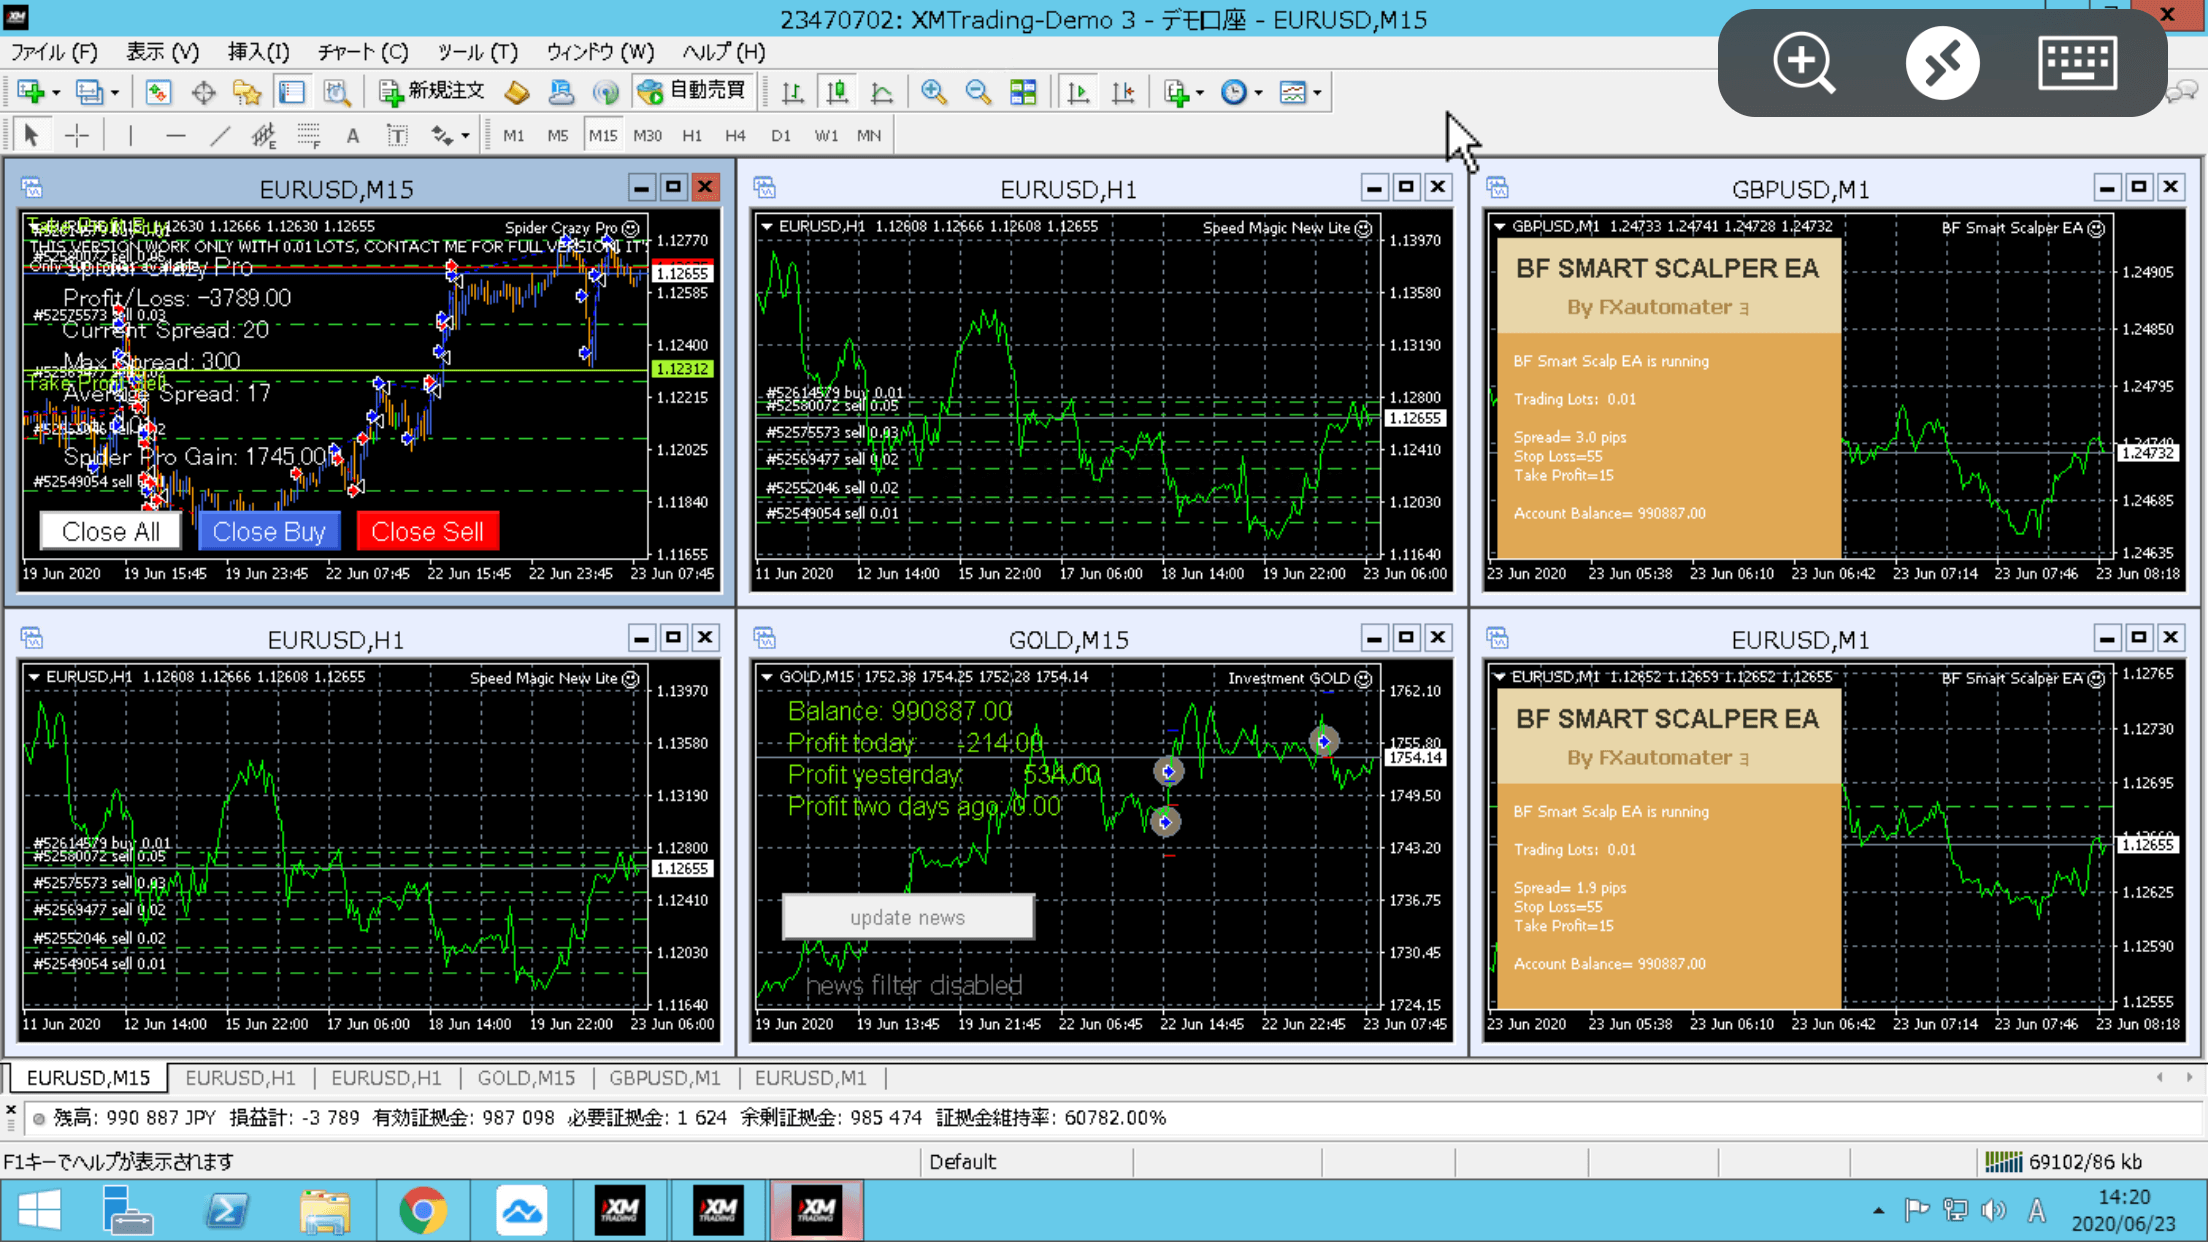Open the Strategy Tester magnifier icon
Viewport: 2208px width, 1242px height.
click(337, 92)
